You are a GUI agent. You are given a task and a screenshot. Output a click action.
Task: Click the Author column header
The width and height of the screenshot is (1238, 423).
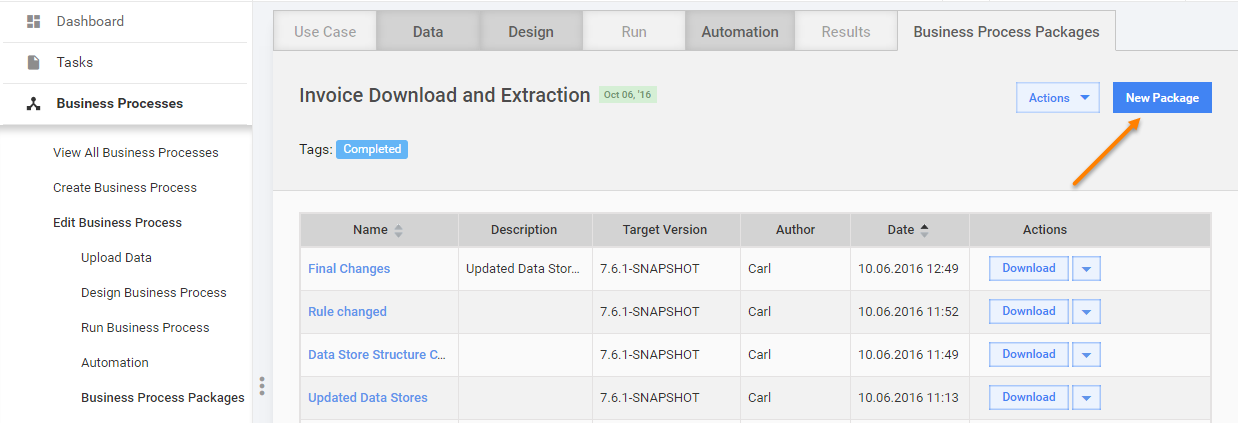(796, 230)
